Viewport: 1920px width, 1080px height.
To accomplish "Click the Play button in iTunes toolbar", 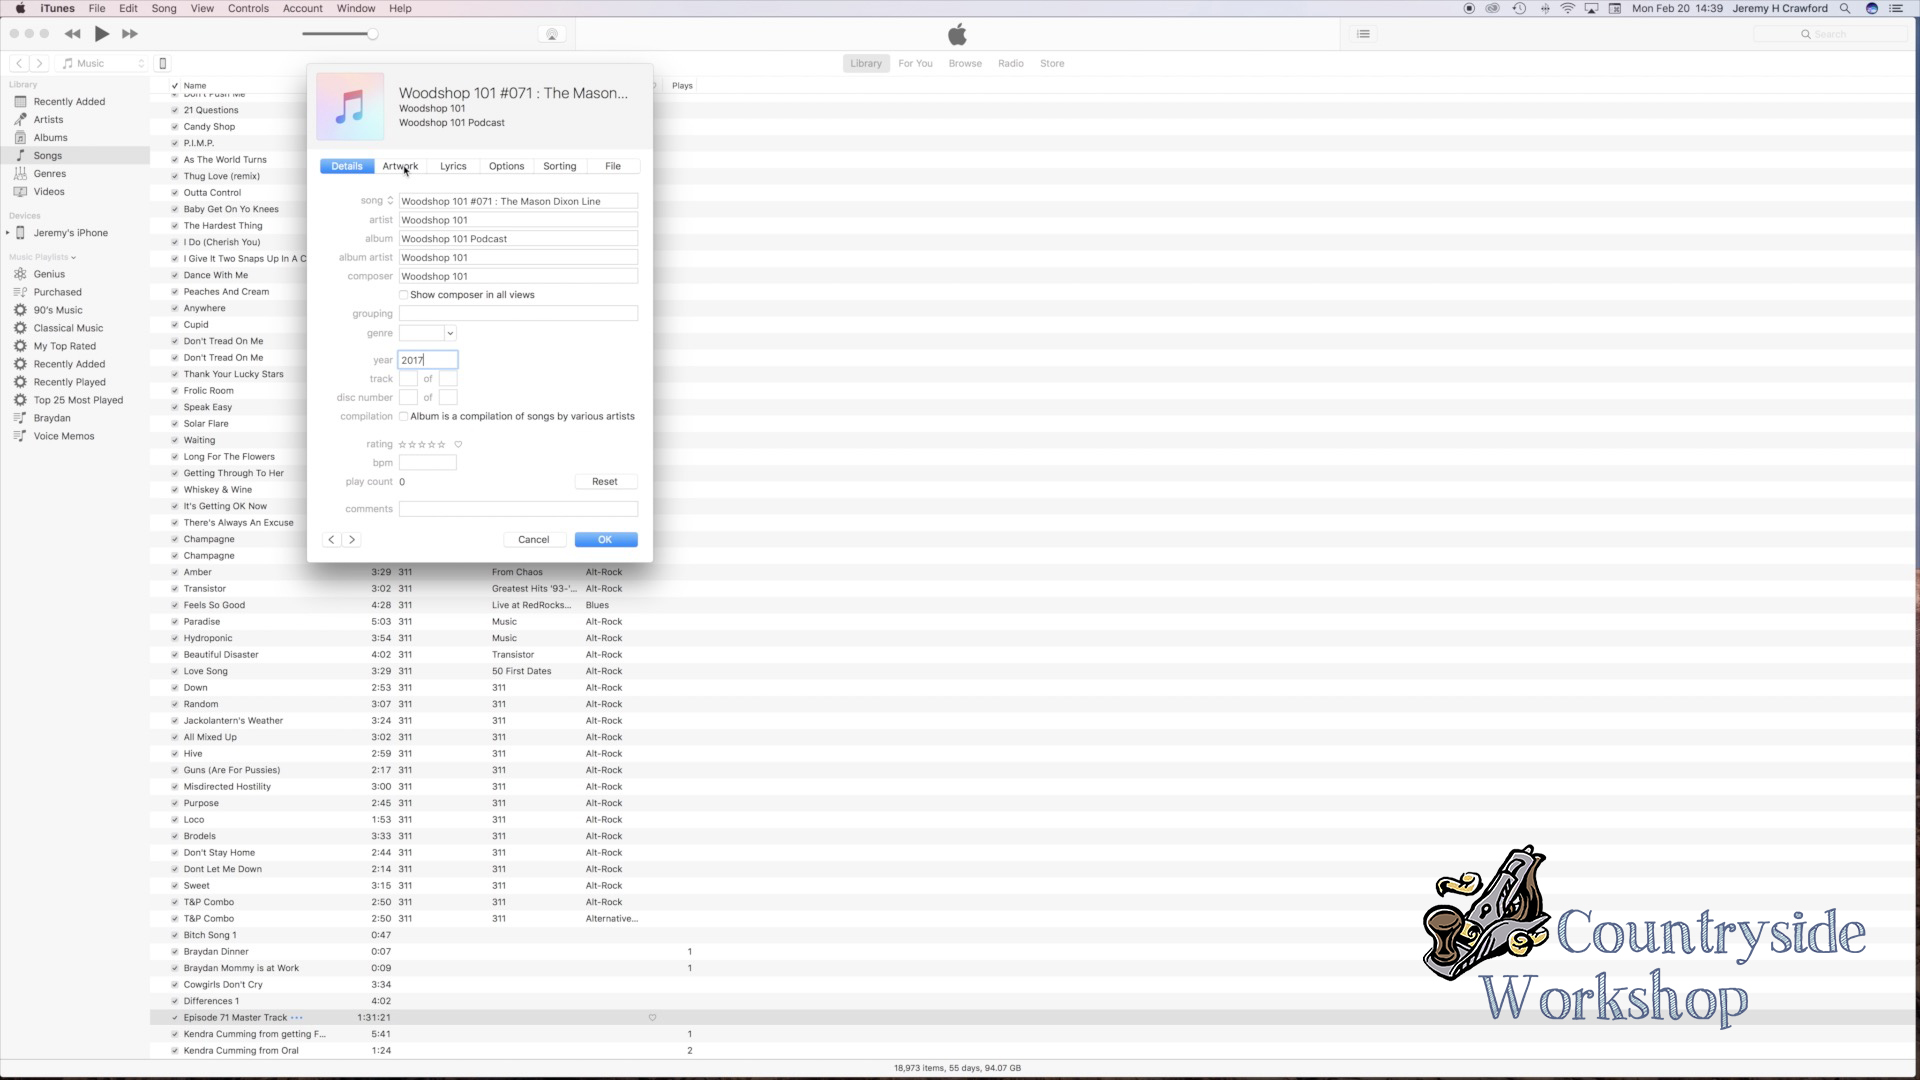I will pyautogui.click(x=102, y=34).
